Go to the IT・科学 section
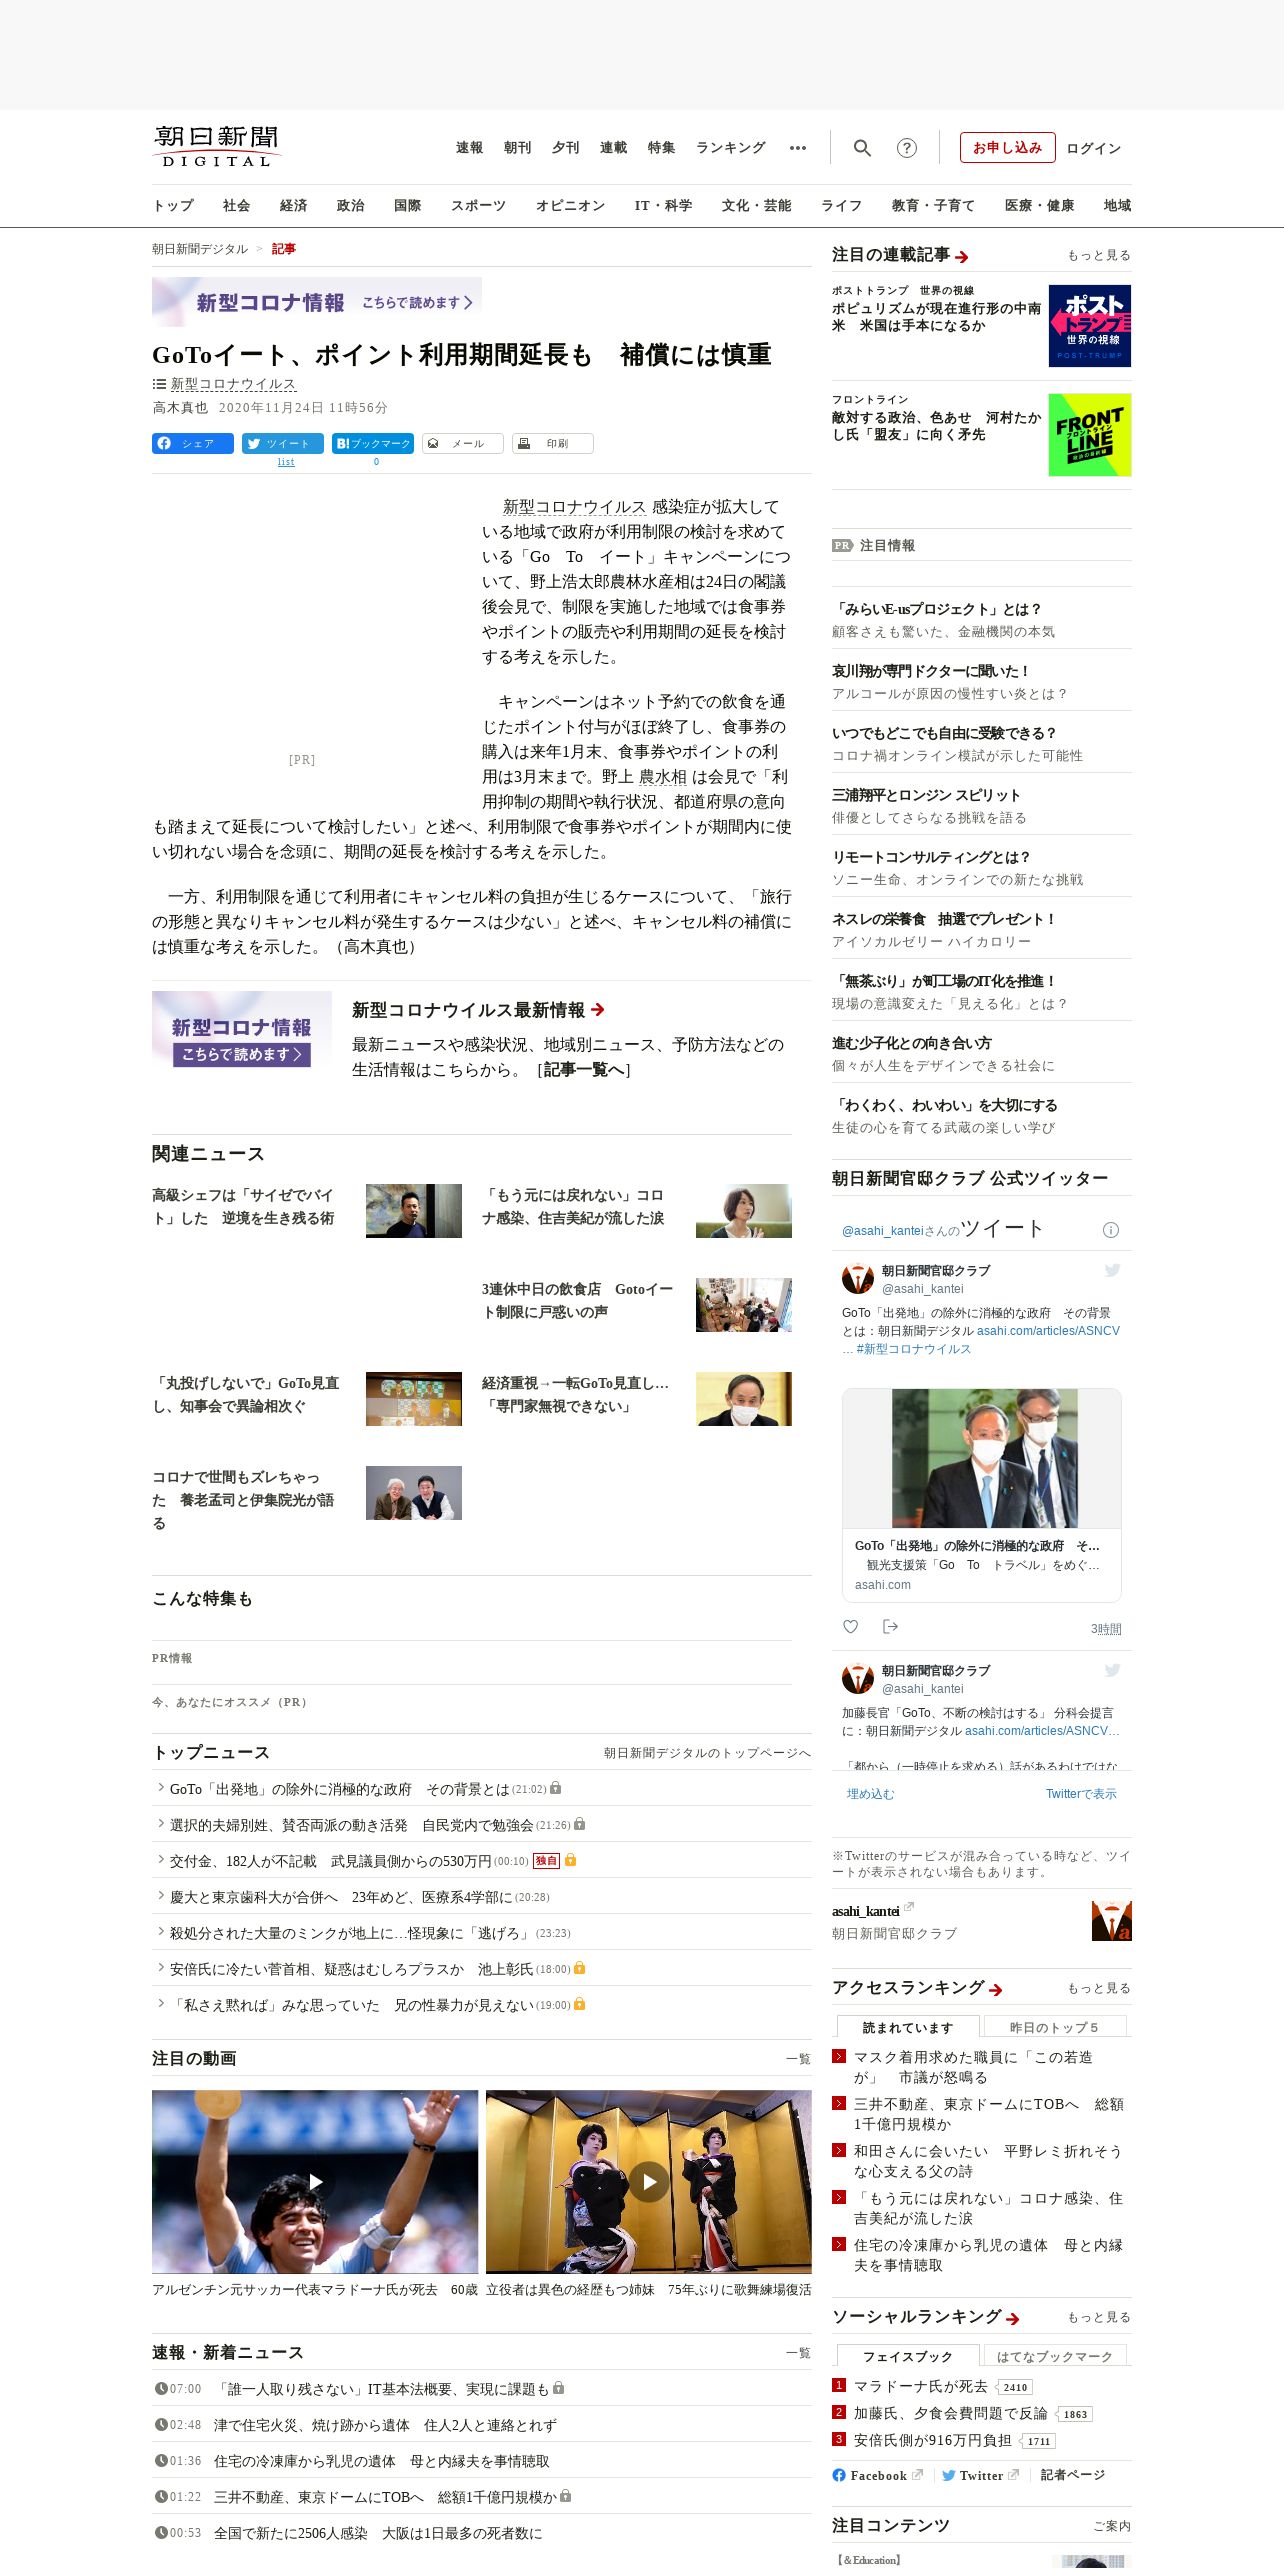This screenshot has width=1284, height=2568. coord(663,206)
